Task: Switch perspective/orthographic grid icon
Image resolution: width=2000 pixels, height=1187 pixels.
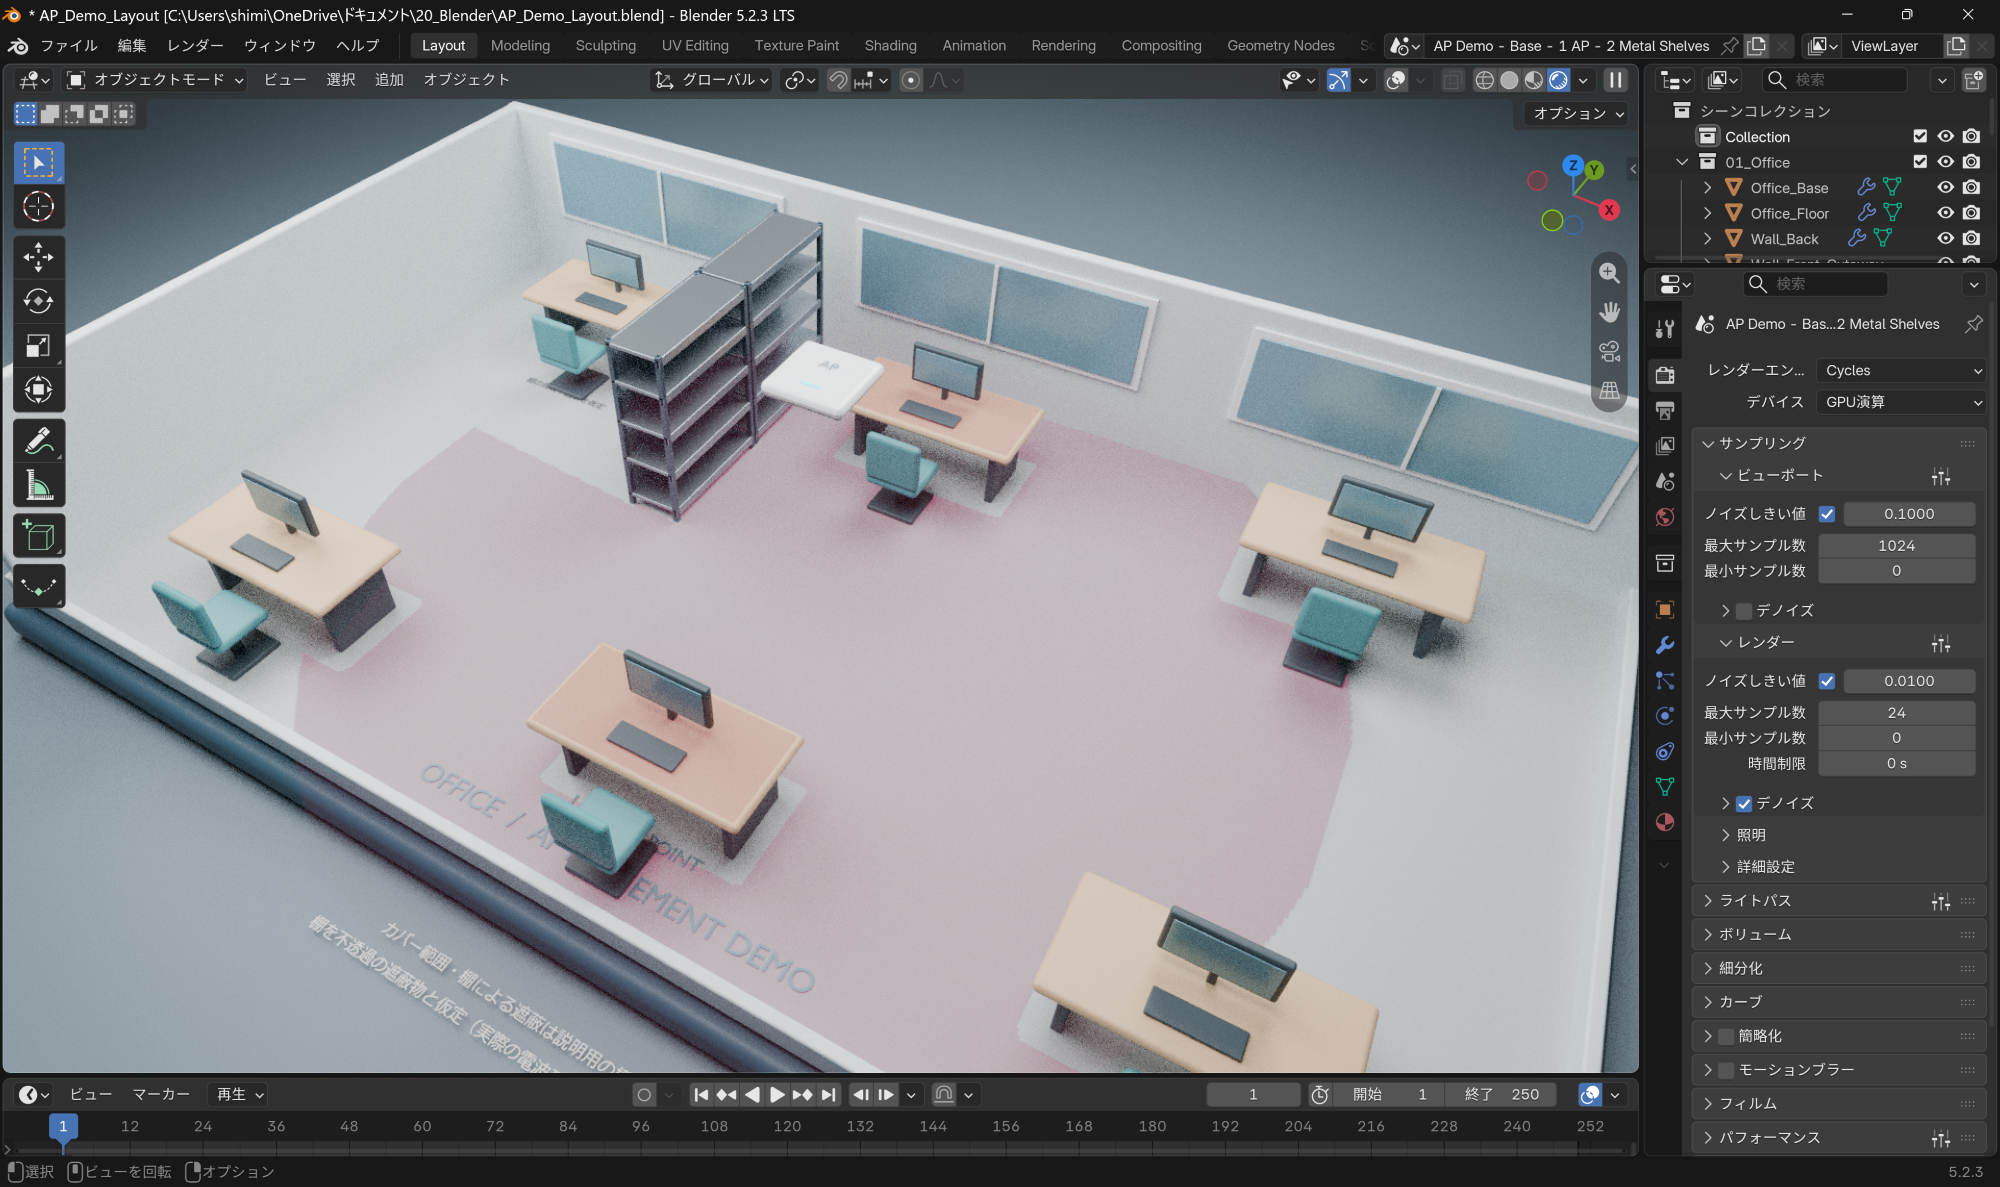Action: tap(1609, 391)
